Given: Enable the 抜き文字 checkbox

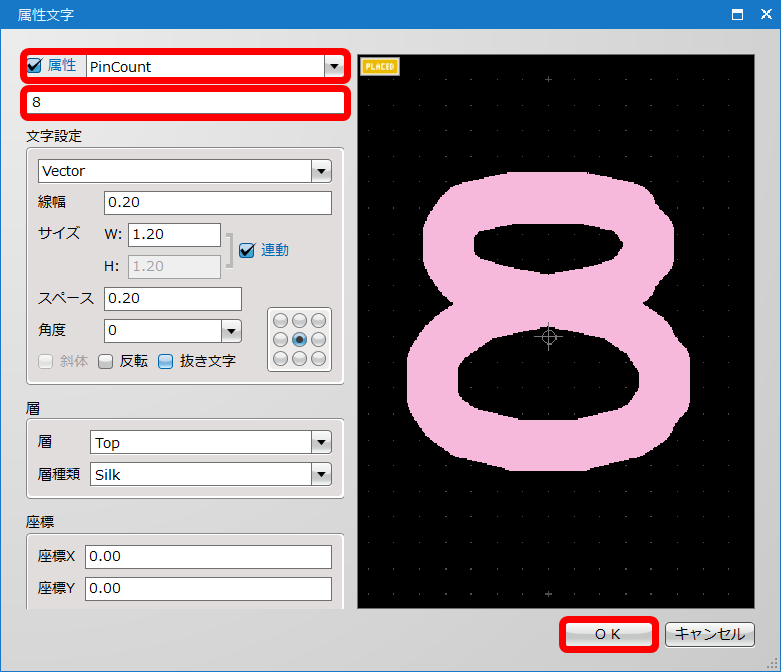Looking at the screenshot, I should pyautogui.click(x=166, y=361).
